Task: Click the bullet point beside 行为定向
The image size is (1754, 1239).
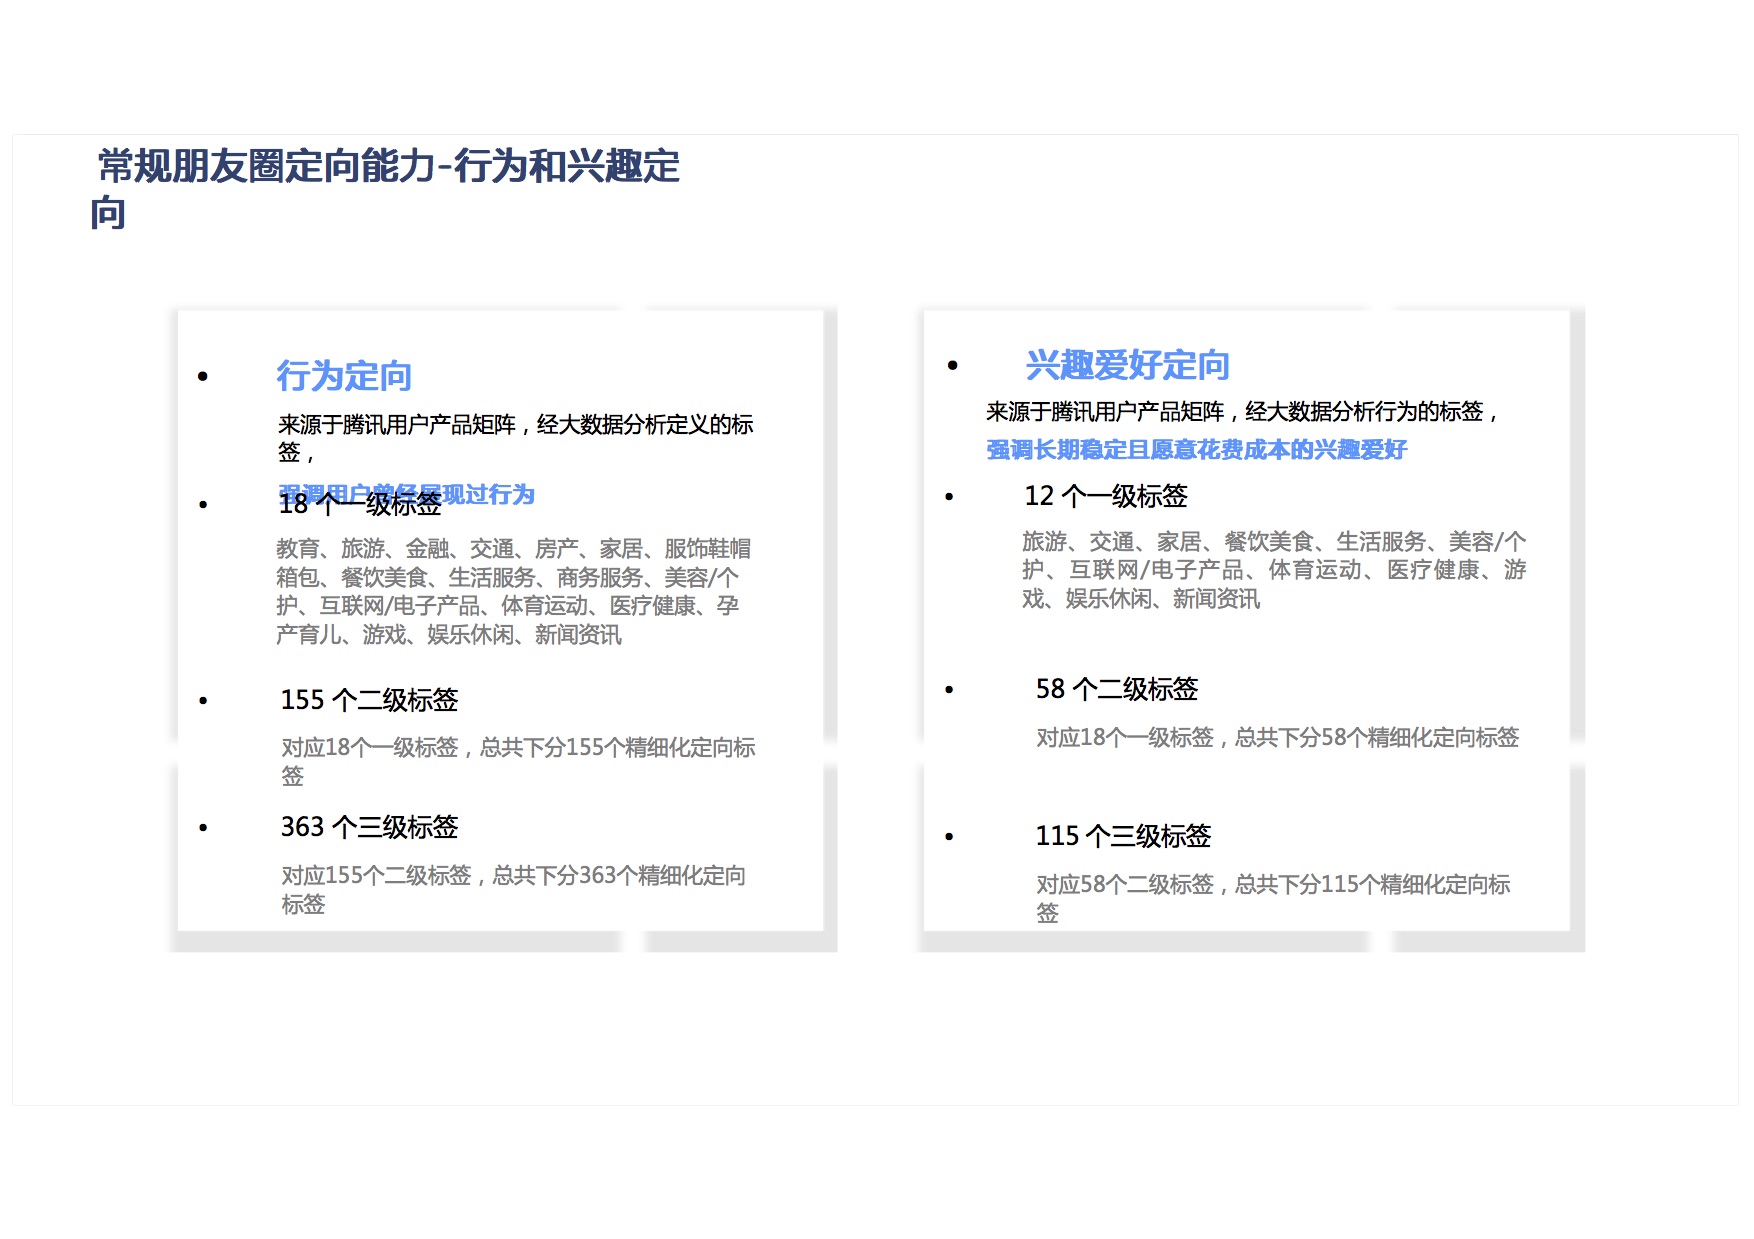Action: point(203,377)
